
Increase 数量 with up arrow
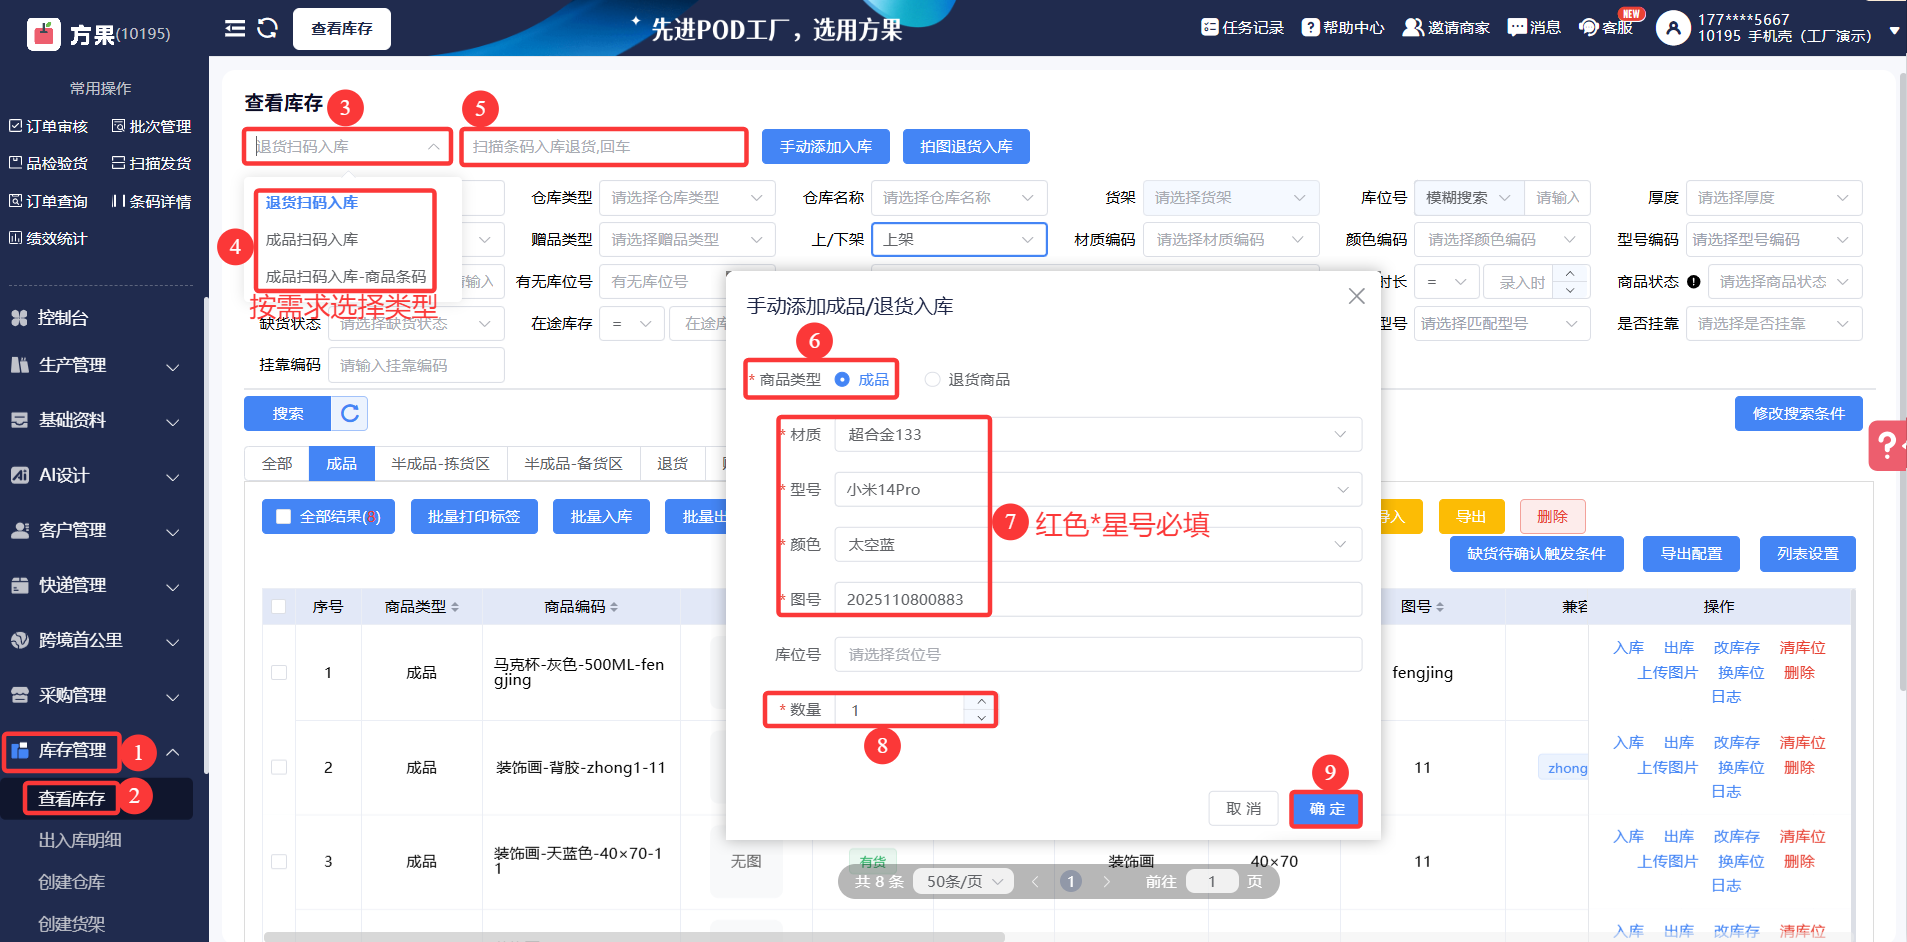[x=981, y=701]
